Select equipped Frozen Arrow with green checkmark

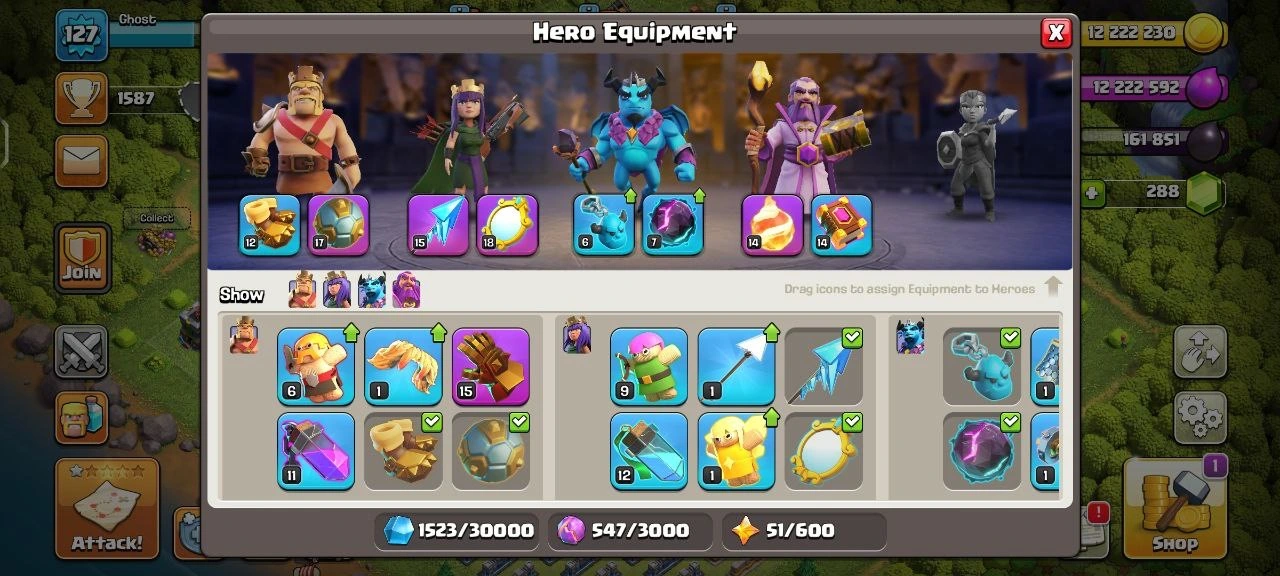(824, 366)
